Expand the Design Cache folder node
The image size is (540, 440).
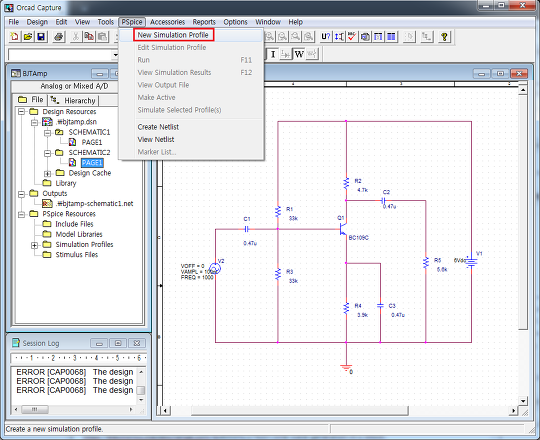[x=48, y=173]
